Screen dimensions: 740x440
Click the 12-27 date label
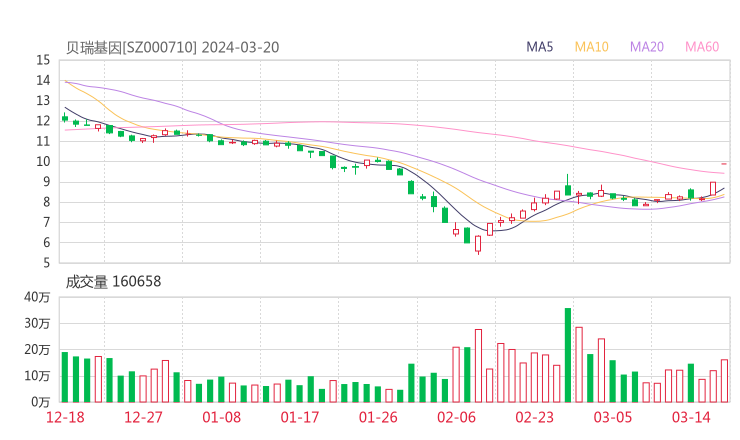coord(143,417)
